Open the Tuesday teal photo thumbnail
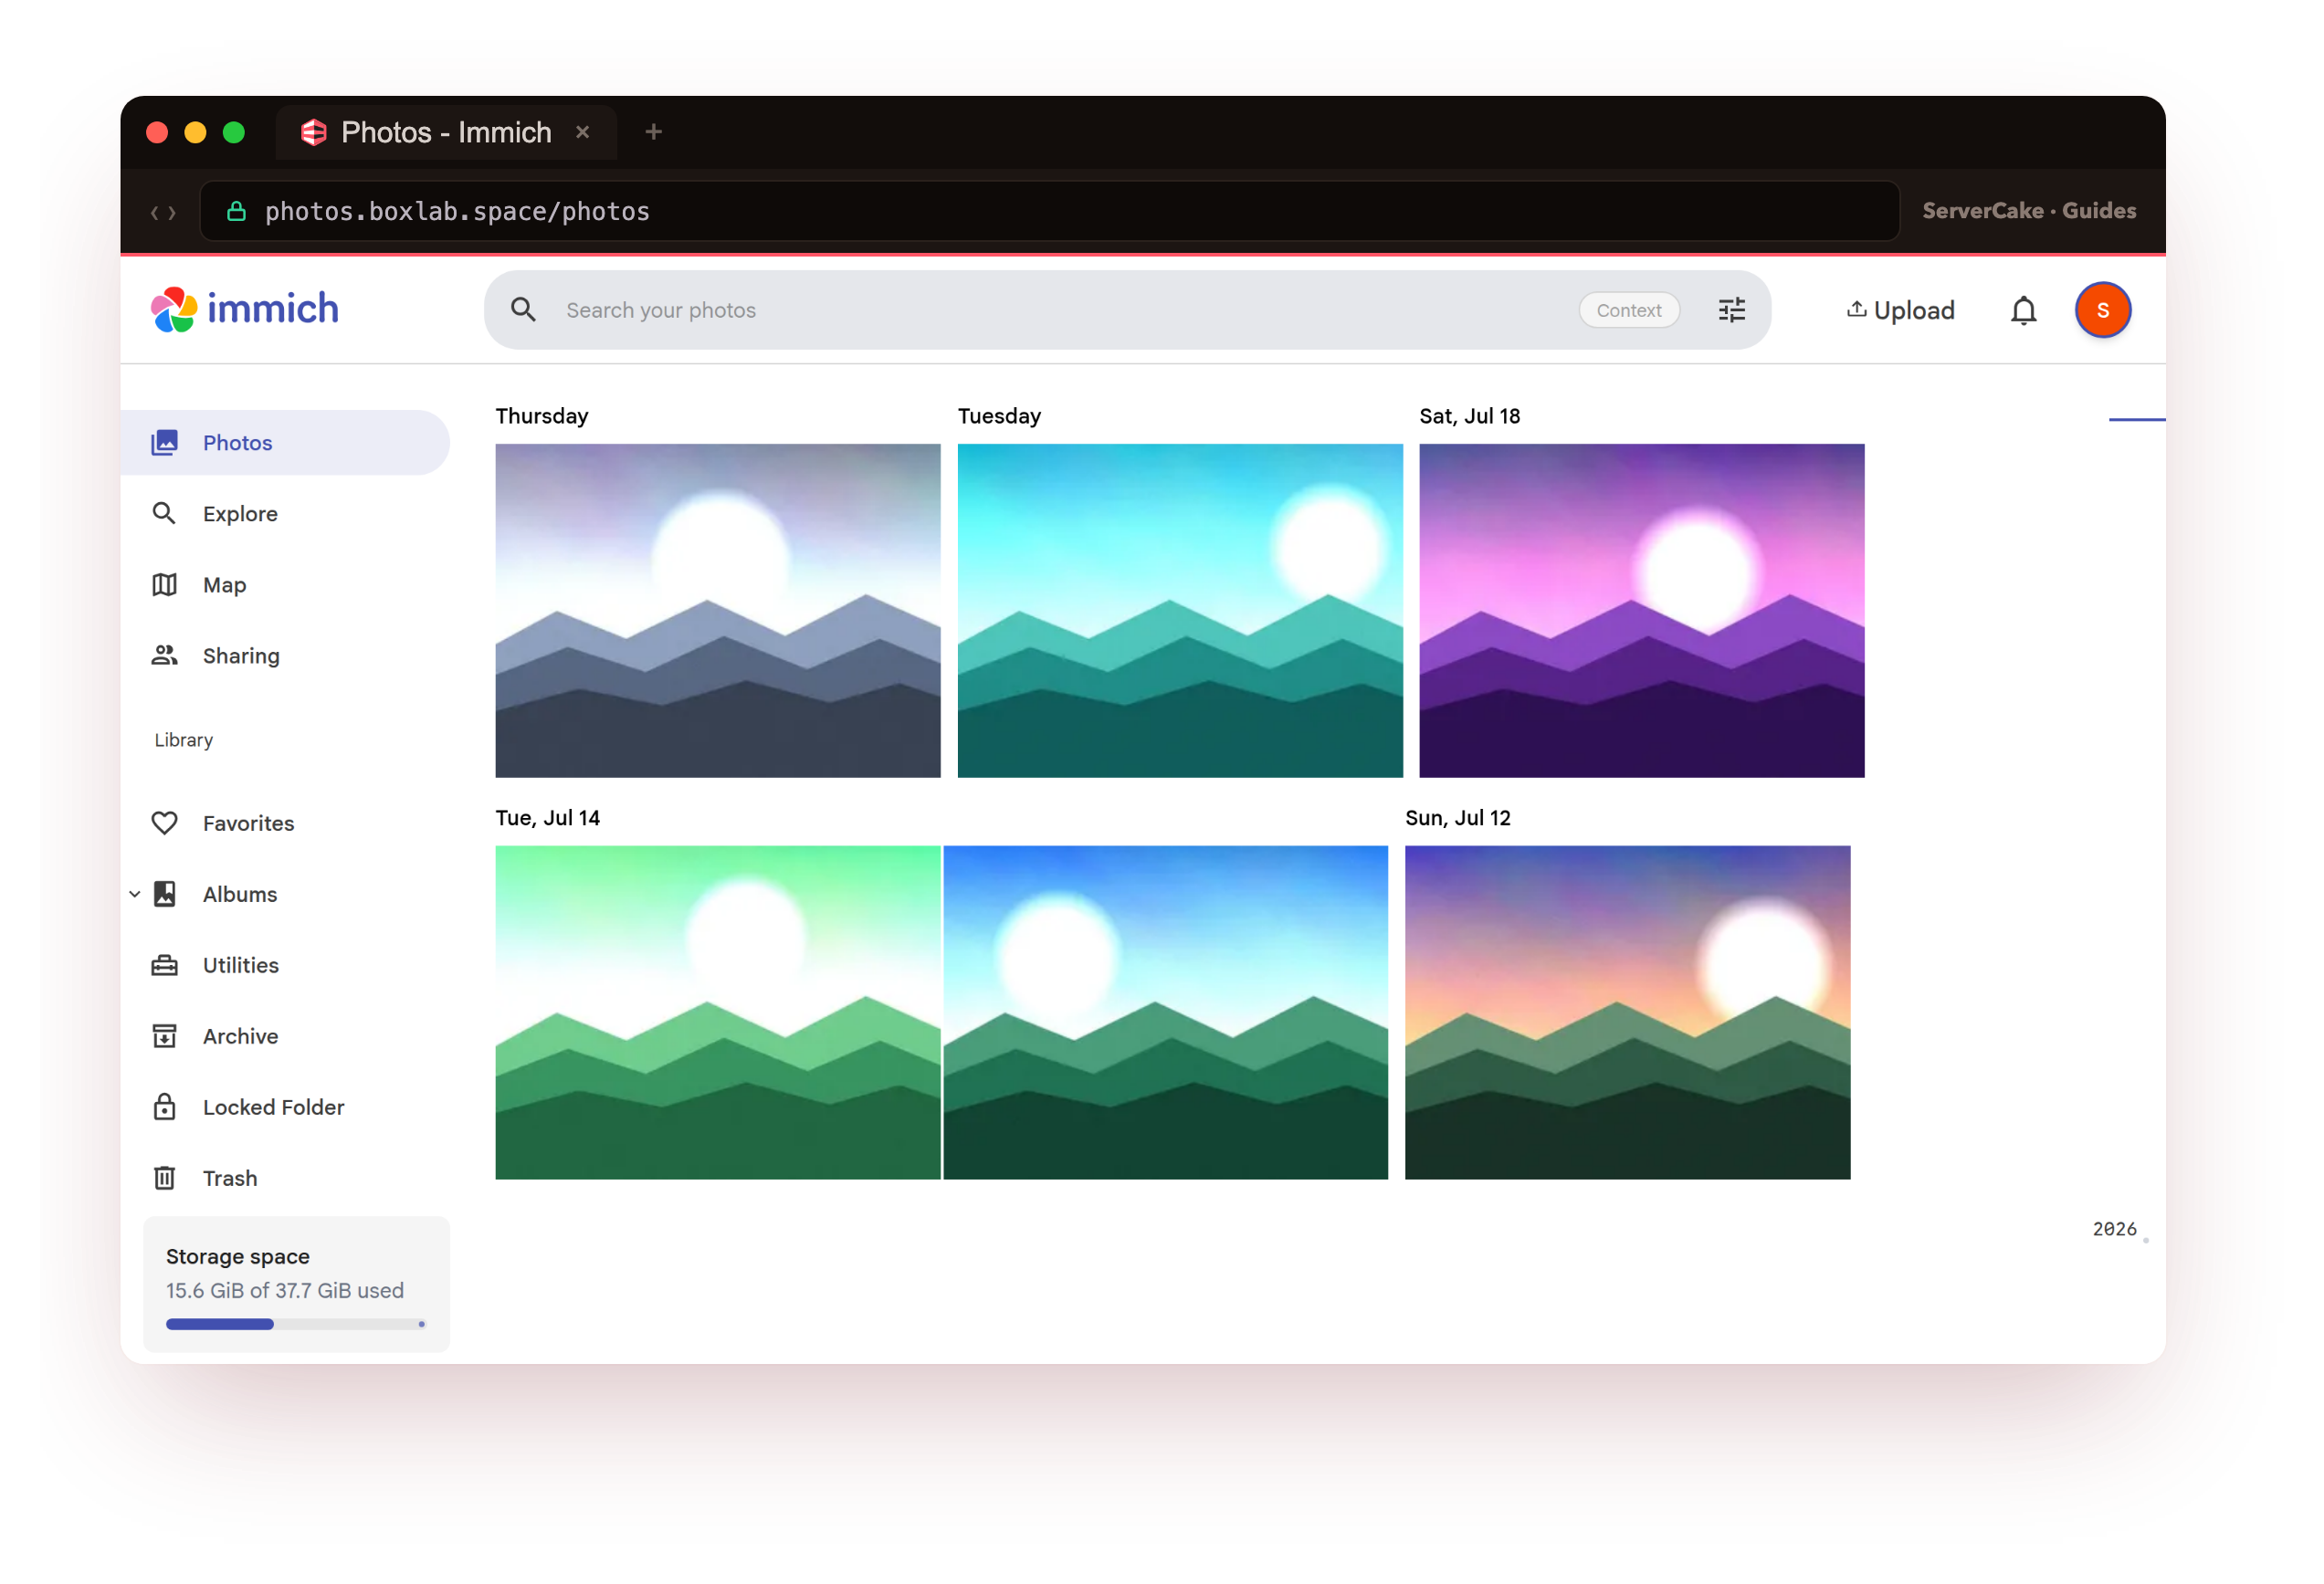 point(1180,611)
